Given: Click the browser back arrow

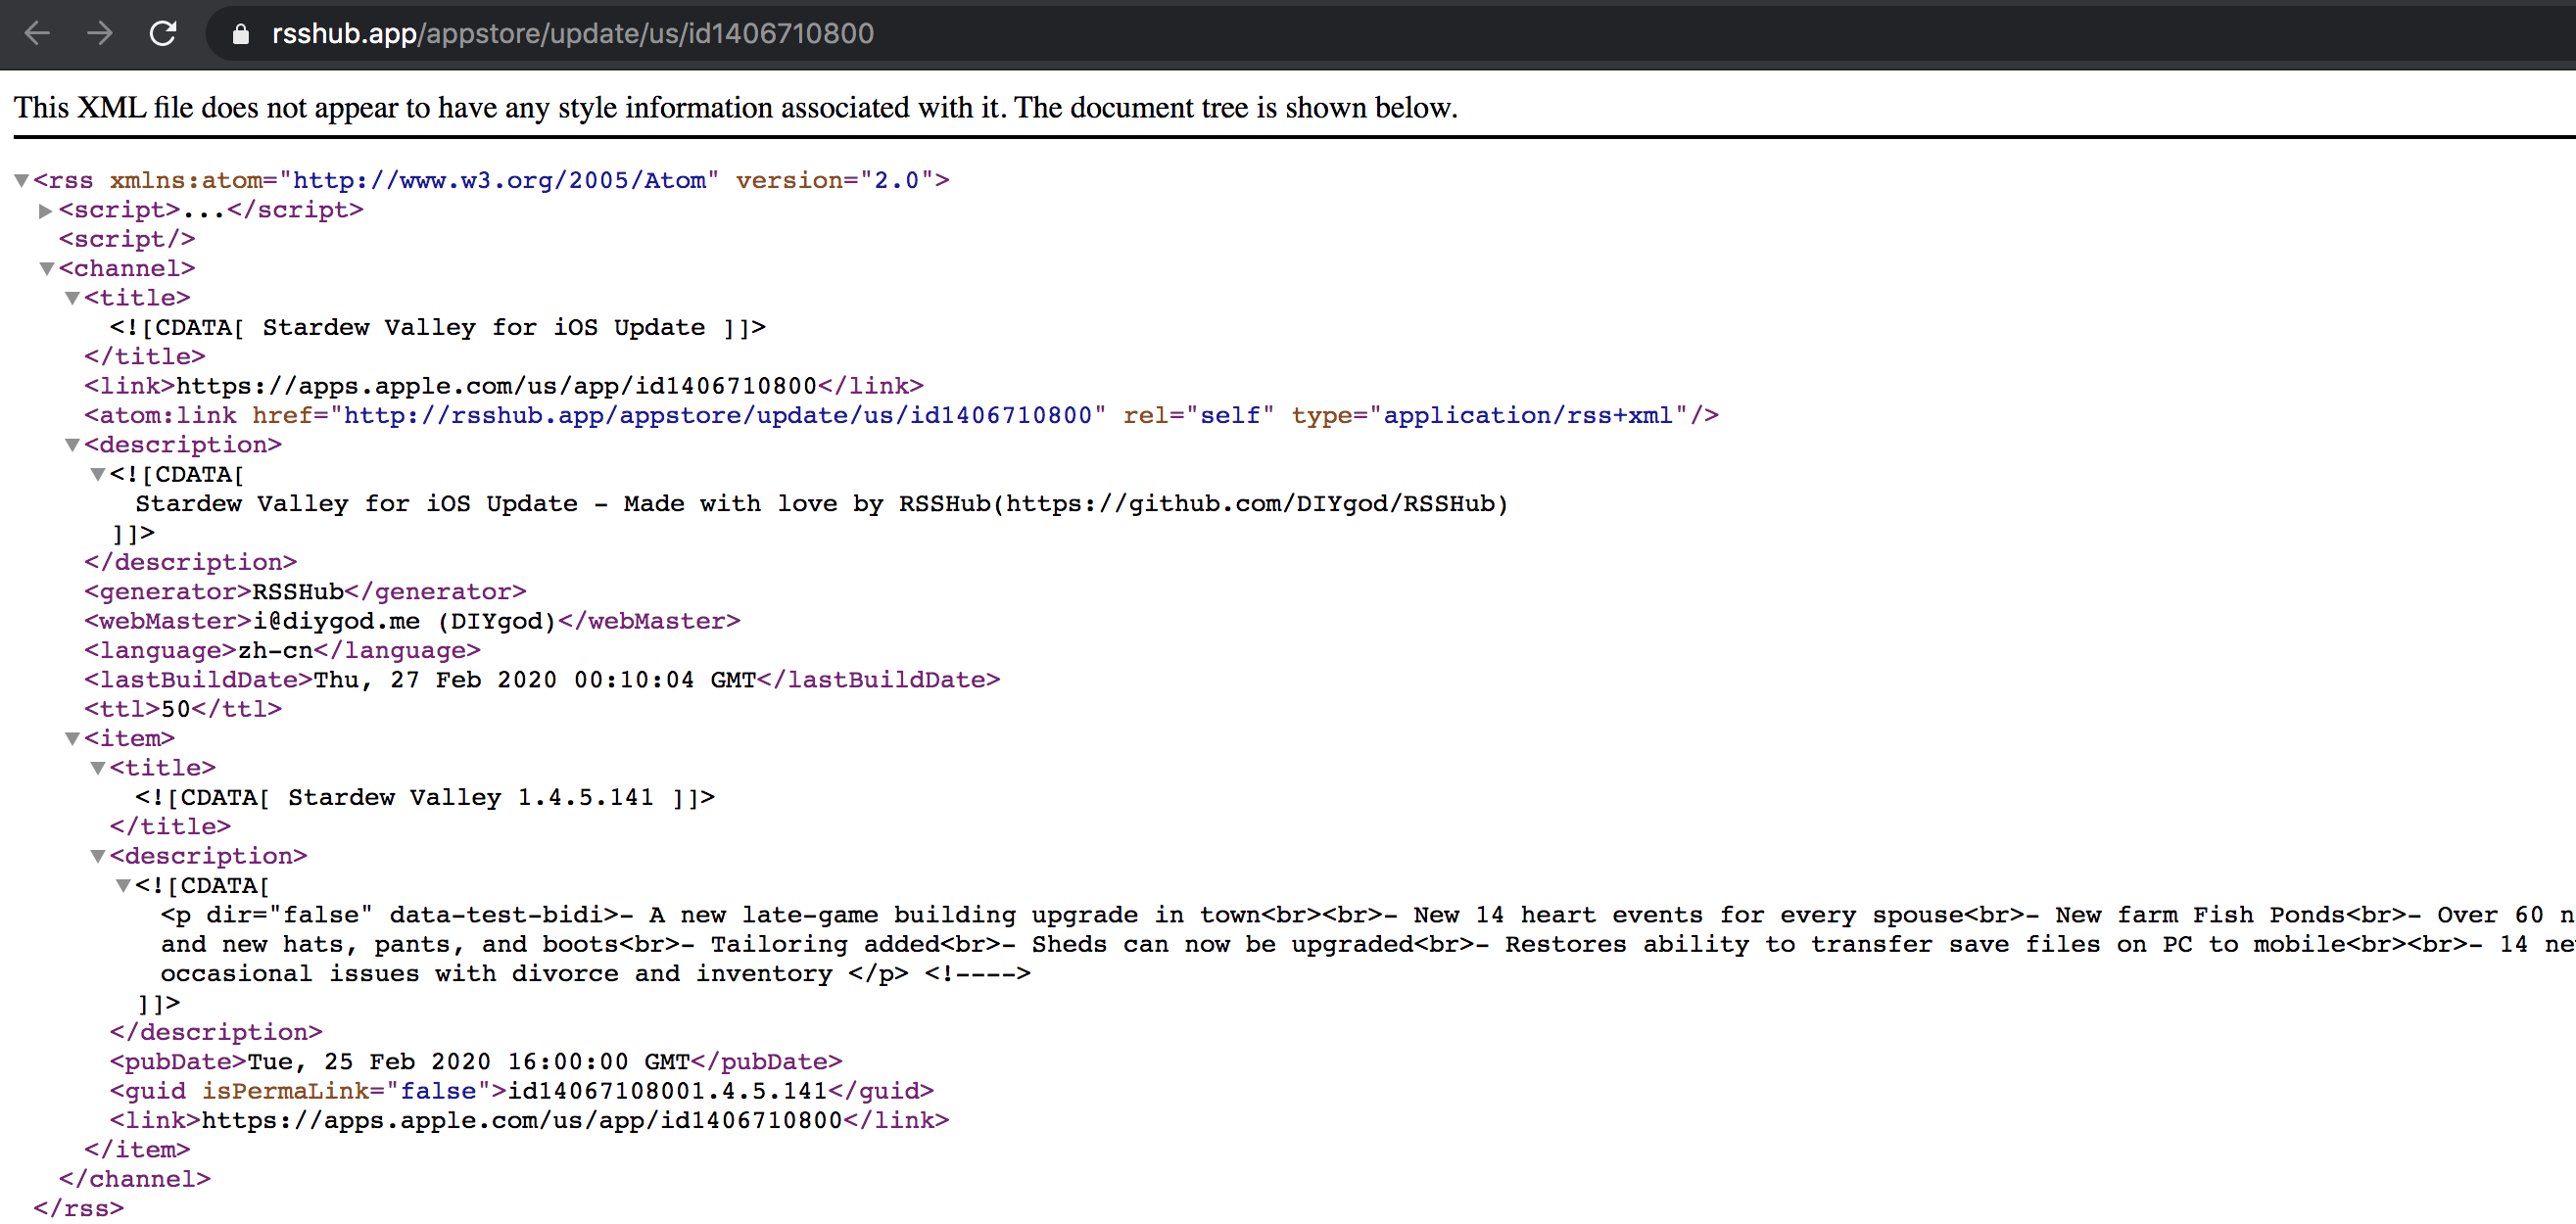Looking at the screenshot, I should [37, 33].
